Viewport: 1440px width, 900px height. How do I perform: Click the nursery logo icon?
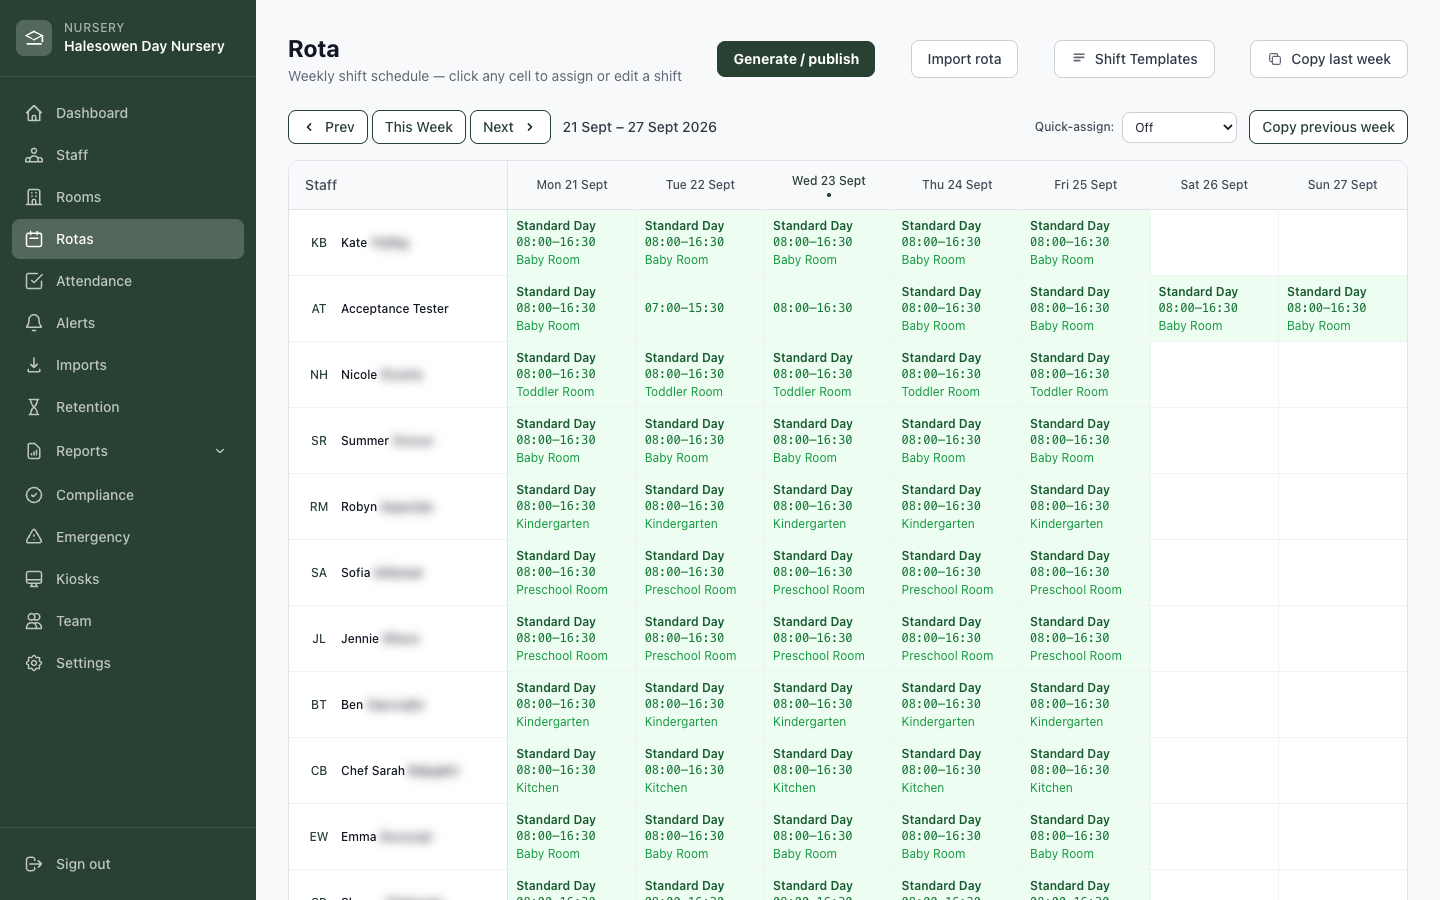pyautogui.click(x=34, y=38)
